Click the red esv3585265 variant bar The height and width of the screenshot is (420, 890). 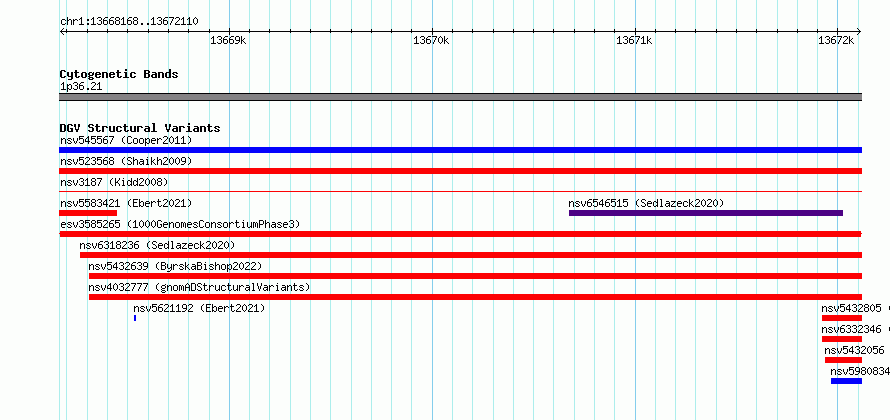[x=460, y=234]
